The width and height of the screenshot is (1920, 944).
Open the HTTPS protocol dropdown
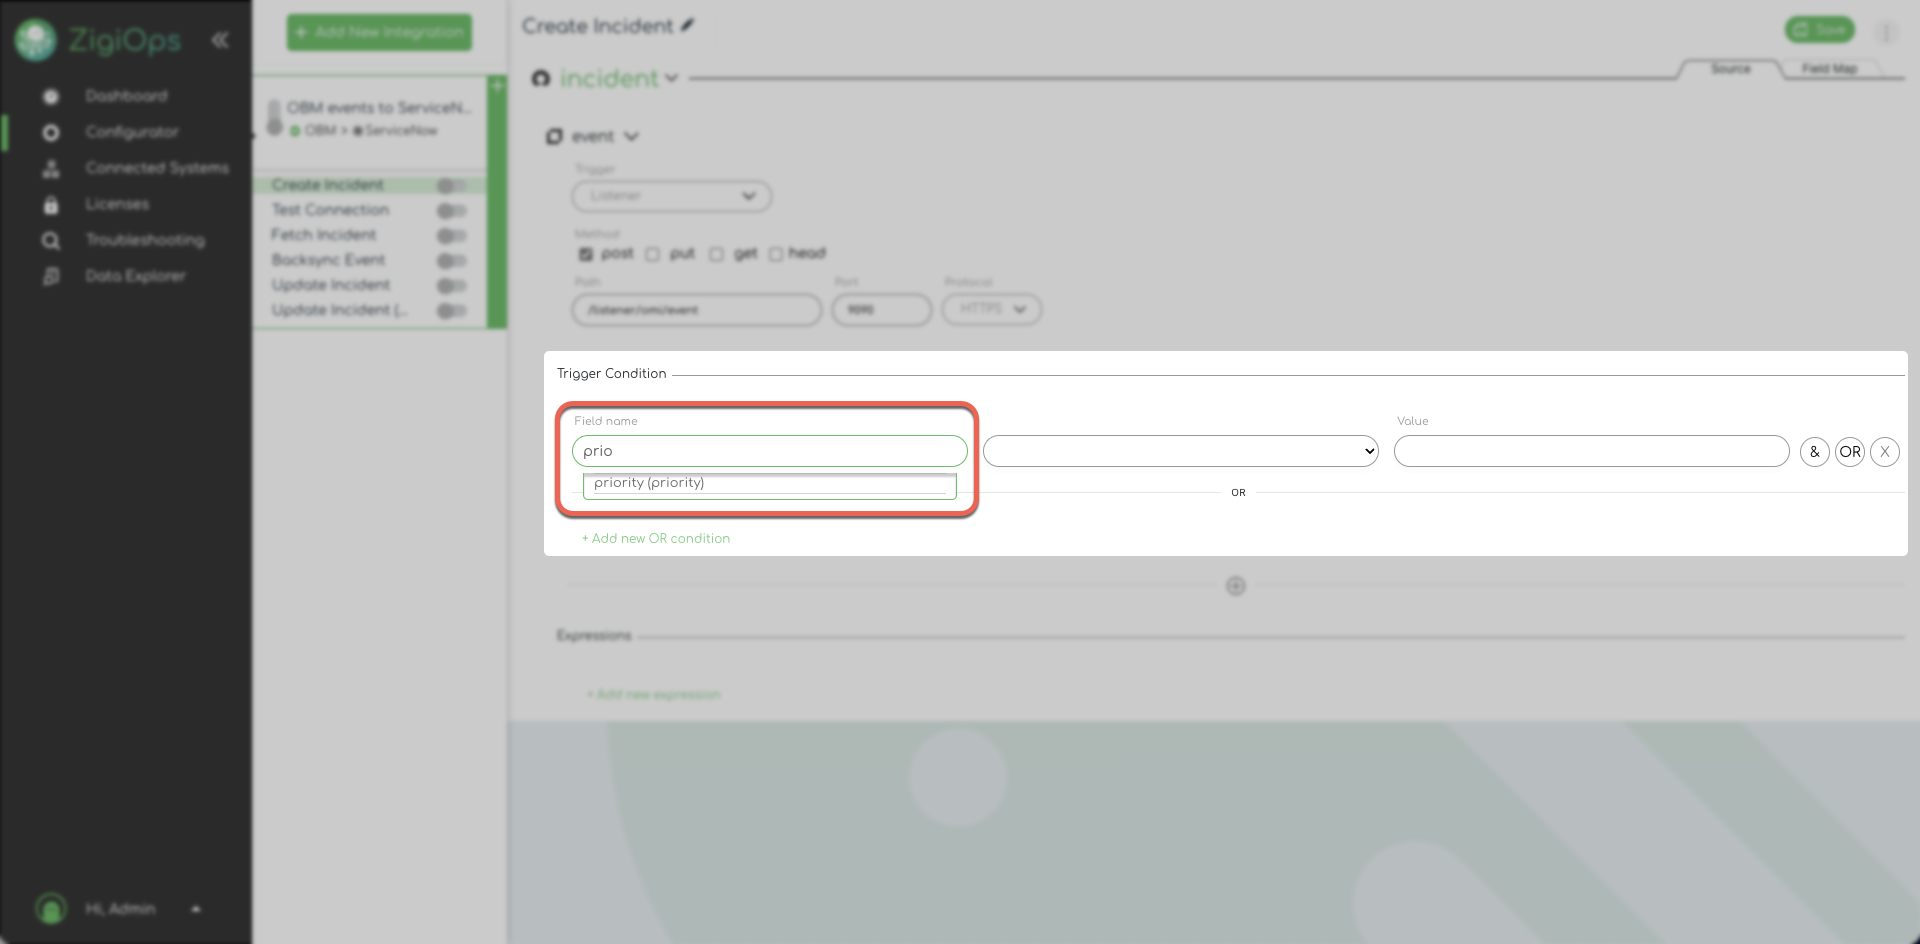[991, 309]
